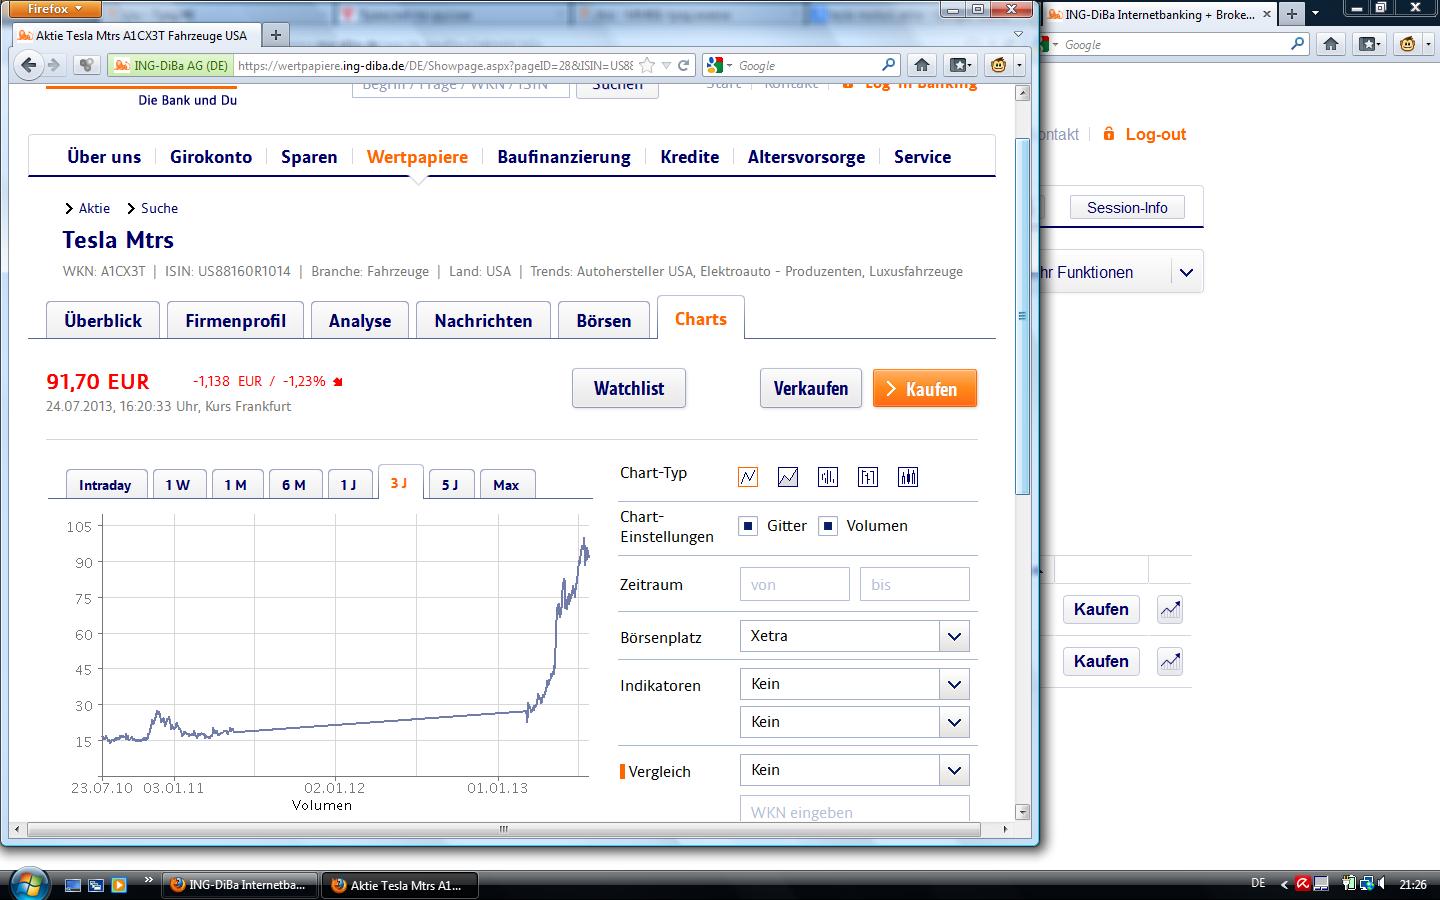Click Session-Info in background window
Screen dimensions: 1440x900
[1127, 208]
